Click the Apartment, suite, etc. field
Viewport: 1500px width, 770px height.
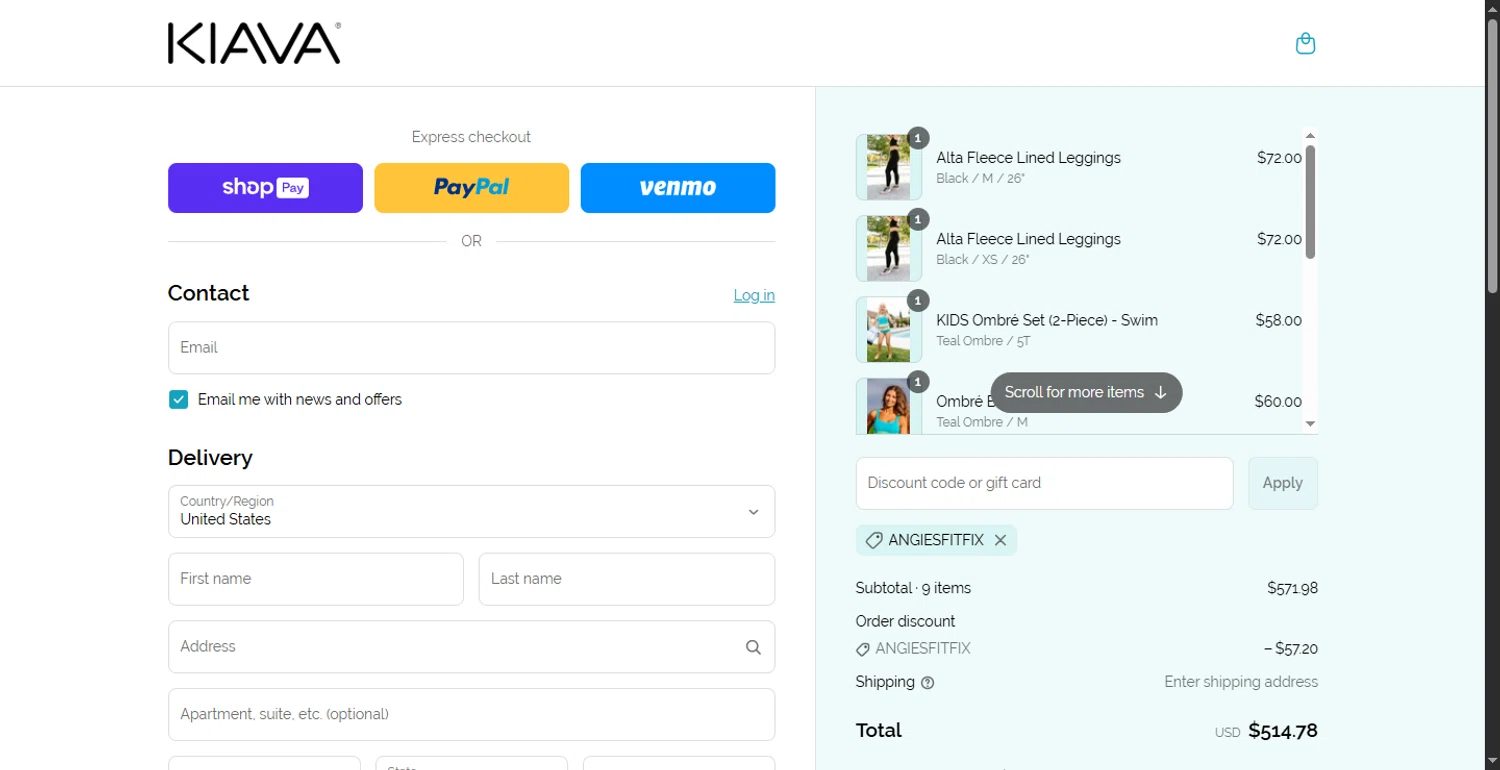point(471,714)
